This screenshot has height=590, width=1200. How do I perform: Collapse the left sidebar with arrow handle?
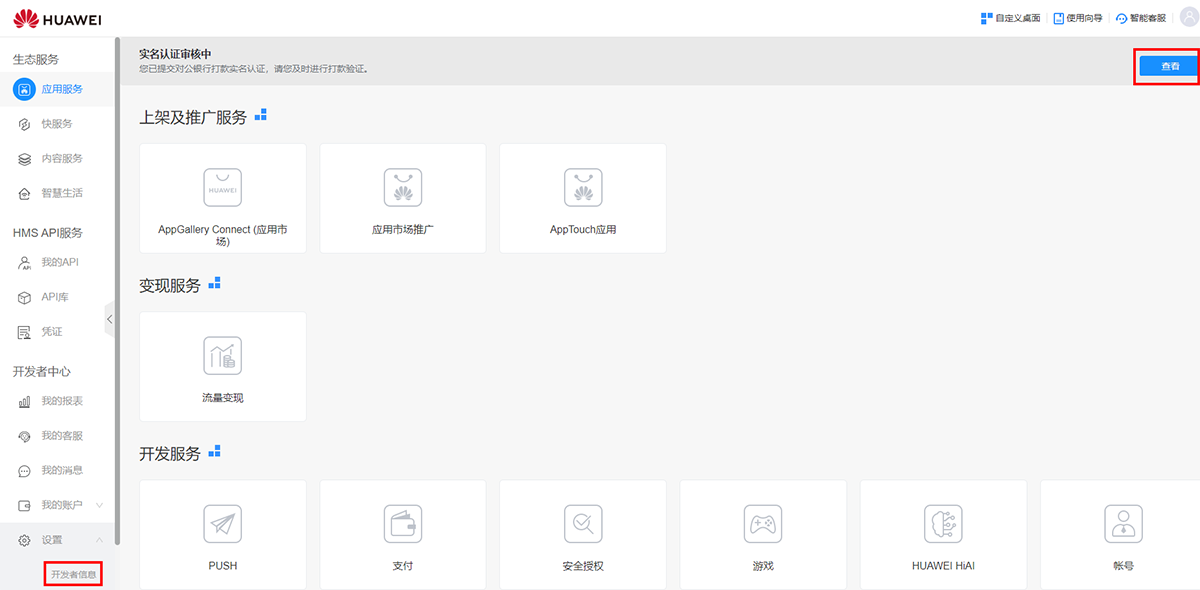[x=109, y=319]
